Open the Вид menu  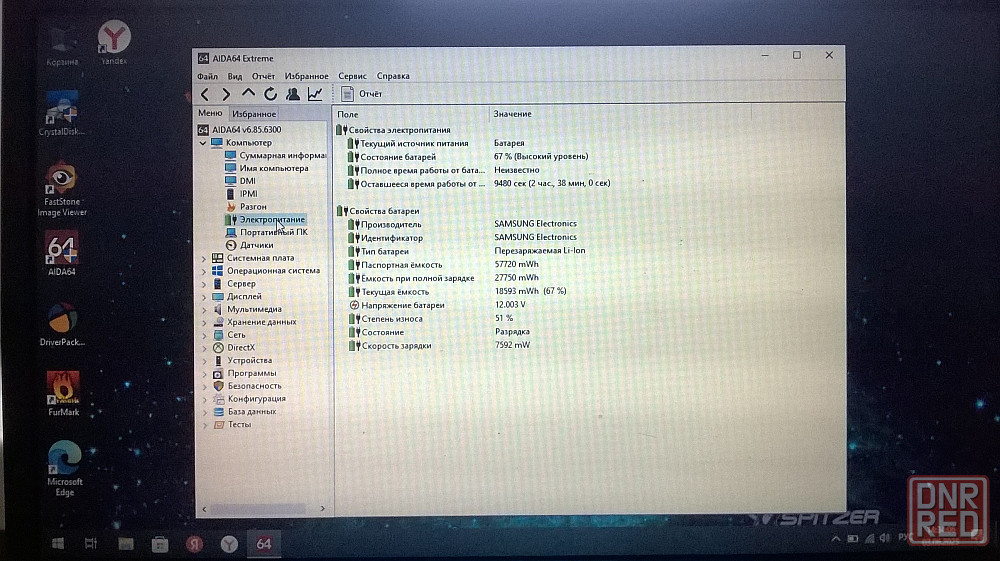pyautogui.click(x=235, y=76)
